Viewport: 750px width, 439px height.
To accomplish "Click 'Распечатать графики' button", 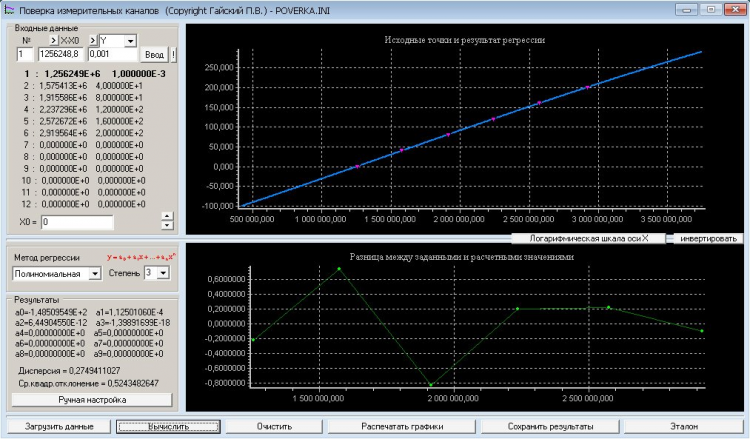I will 402,427.
